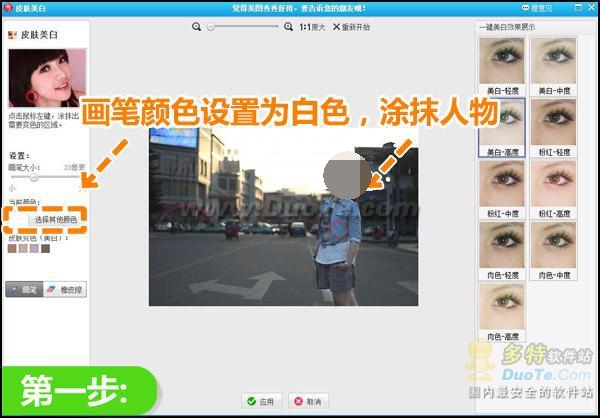Click the zoom slider handle in top toolbar
600x418 pixels.
[210, 27]
